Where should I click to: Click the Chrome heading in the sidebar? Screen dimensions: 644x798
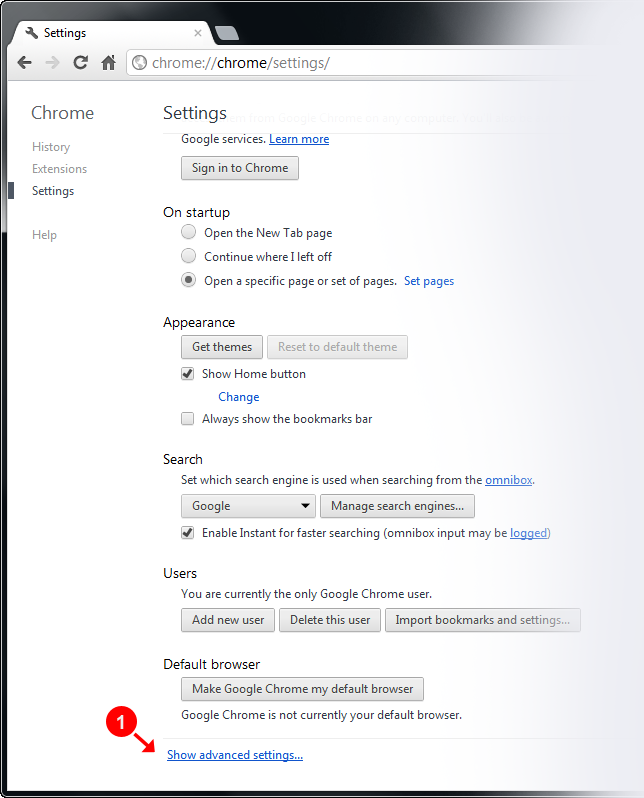point(63,112)
